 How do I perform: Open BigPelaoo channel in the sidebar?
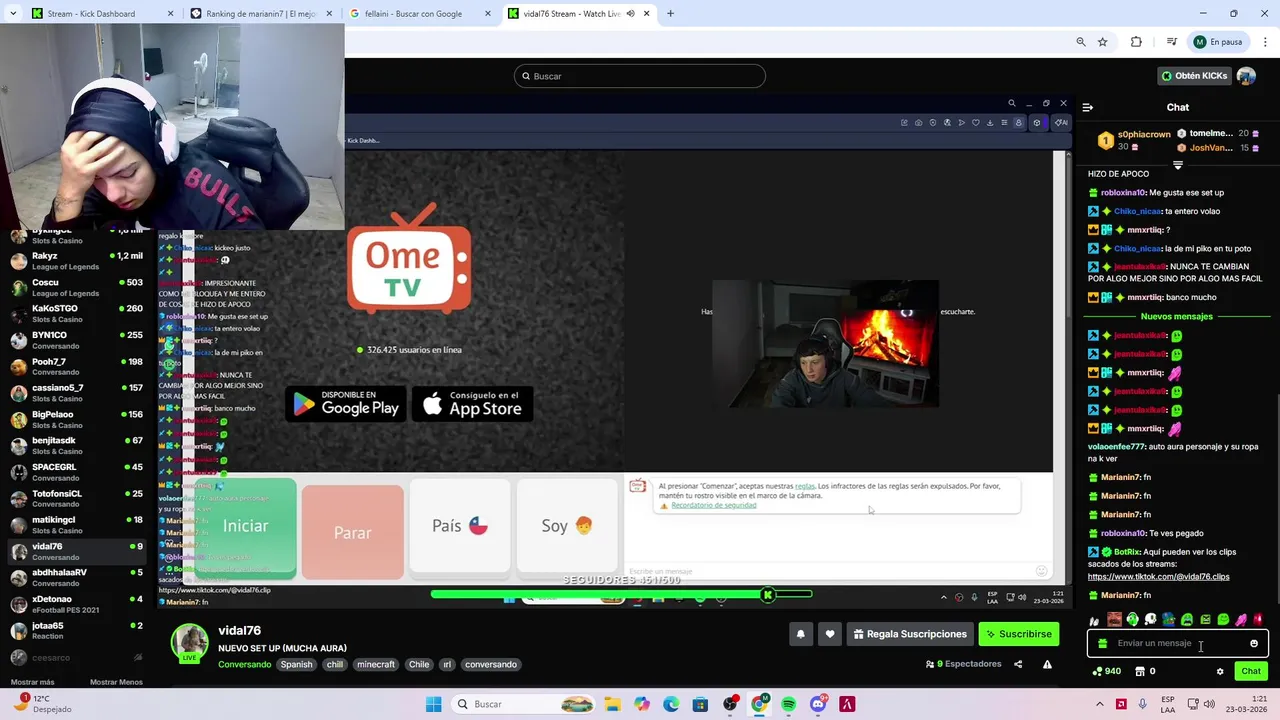pyautogui.click(x=76, y=419)
